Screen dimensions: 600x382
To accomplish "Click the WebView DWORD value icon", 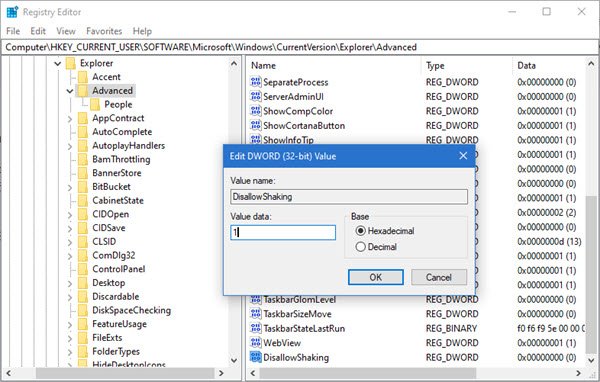I will click(255, 343).
